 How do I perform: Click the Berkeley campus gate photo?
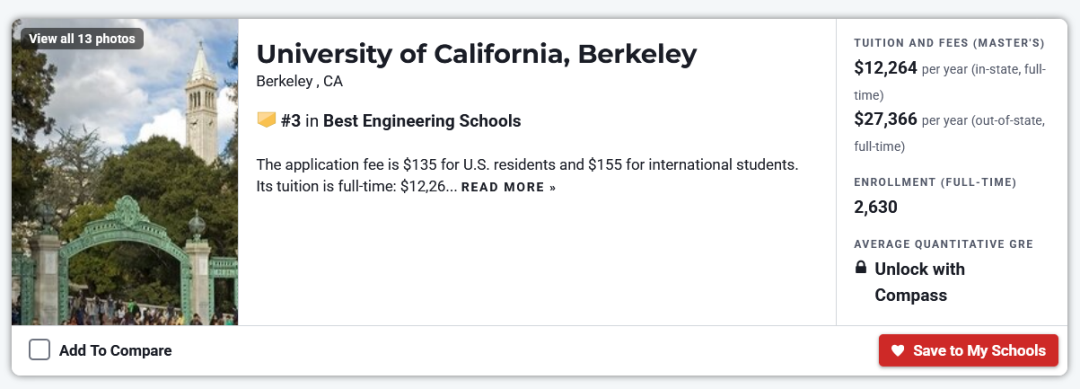click(x=125, y=172)
